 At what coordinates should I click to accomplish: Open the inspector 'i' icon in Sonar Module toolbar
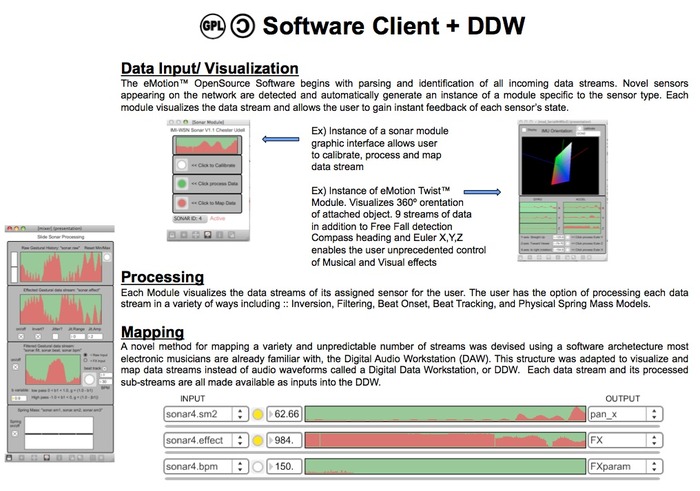220,235
